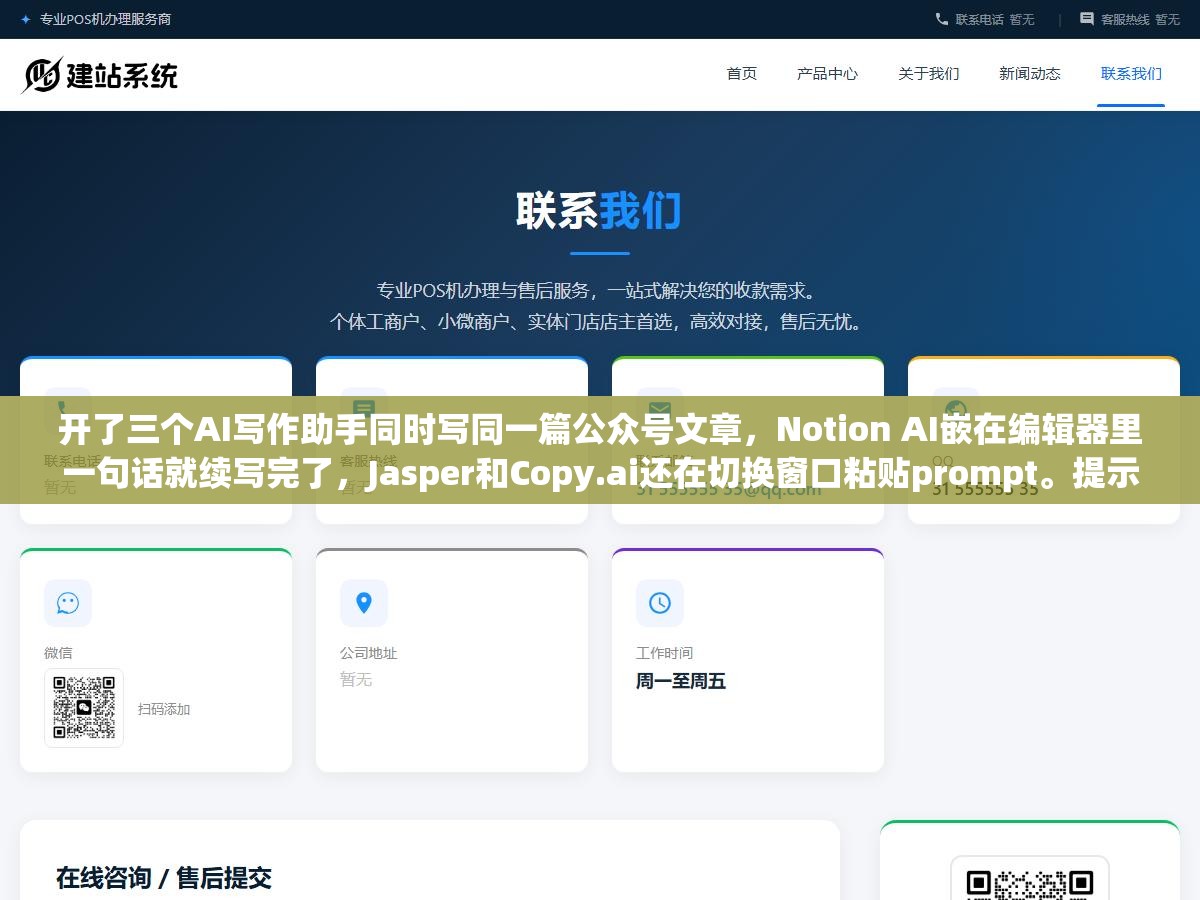
Task: Click the 公司地址 label
Action: coord(369,653)
